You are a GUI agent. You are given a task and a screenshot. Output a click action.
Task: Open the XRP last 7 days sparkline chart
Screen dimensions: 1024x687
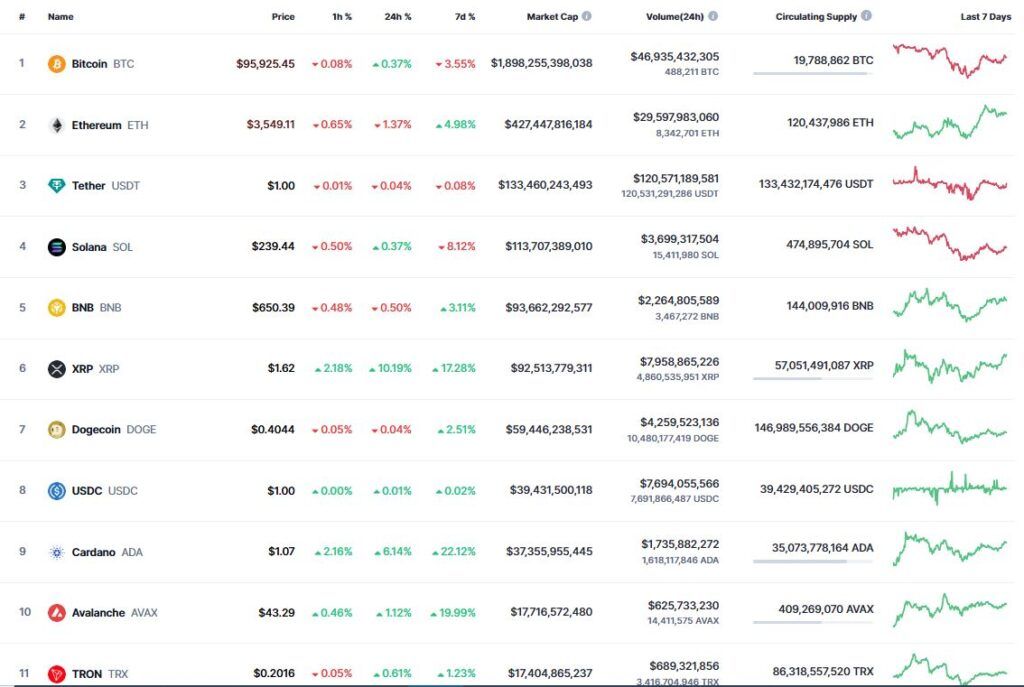(x=950, y=367)
